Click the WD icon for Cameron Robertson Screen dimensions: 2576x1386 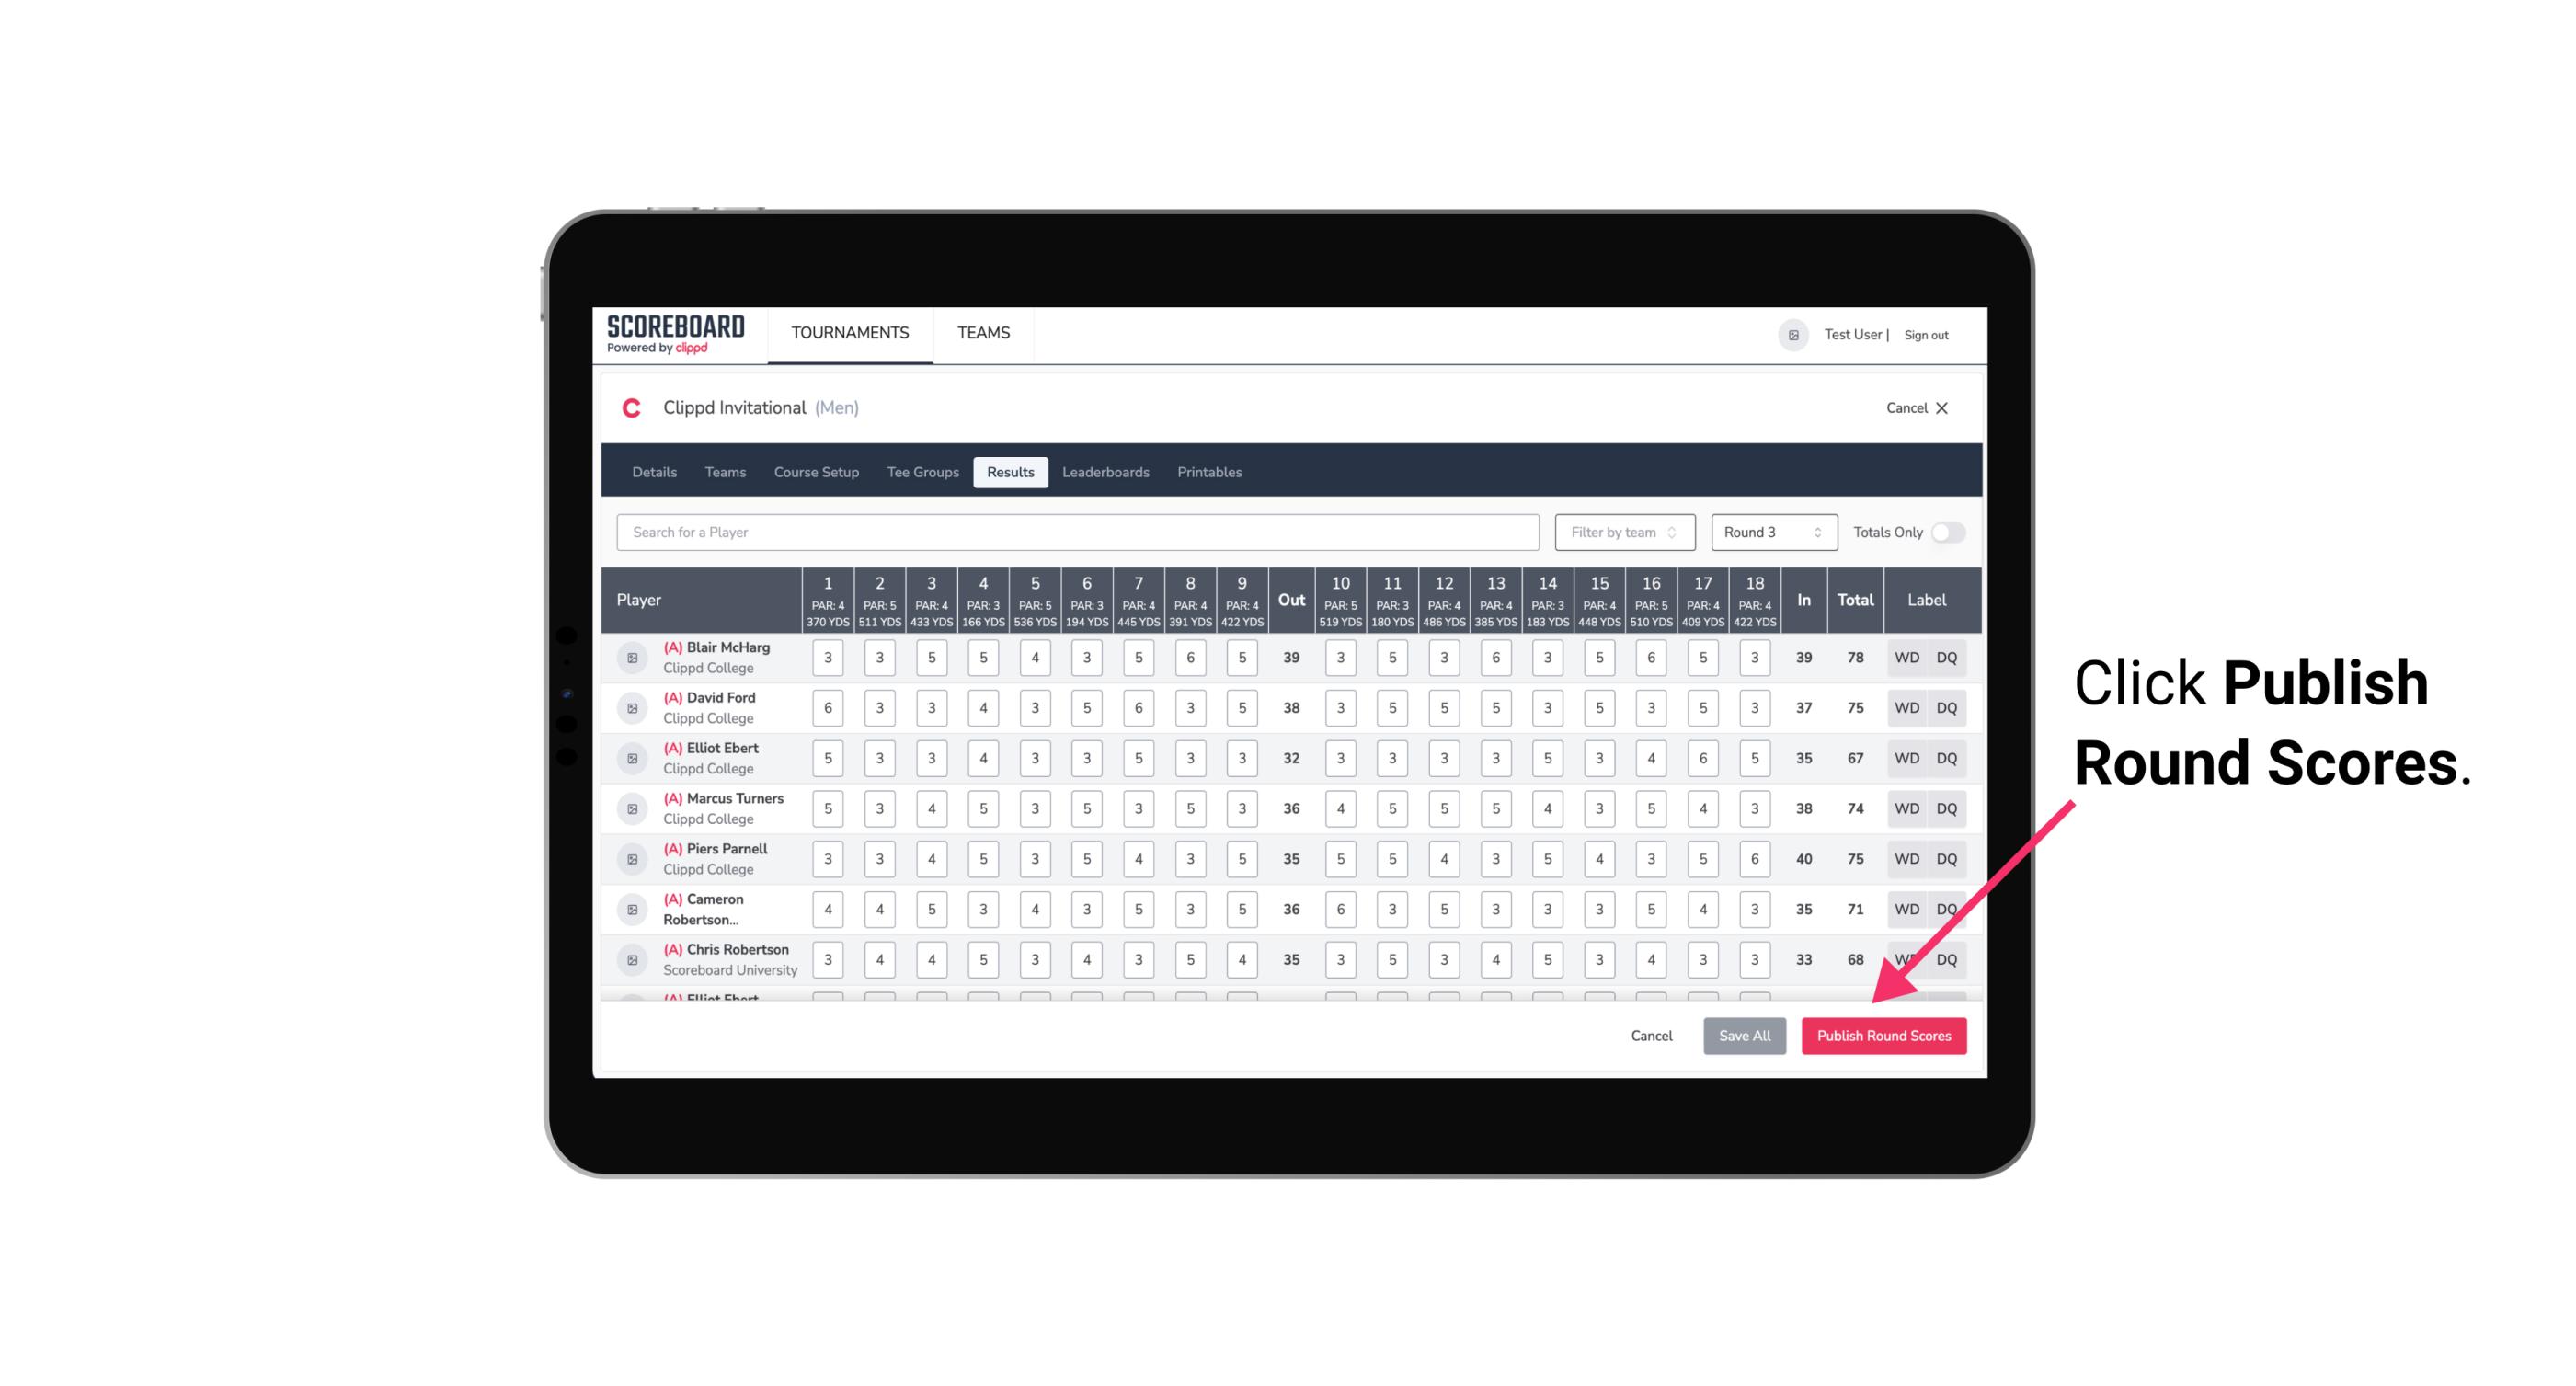click(x=1906, y=908)
